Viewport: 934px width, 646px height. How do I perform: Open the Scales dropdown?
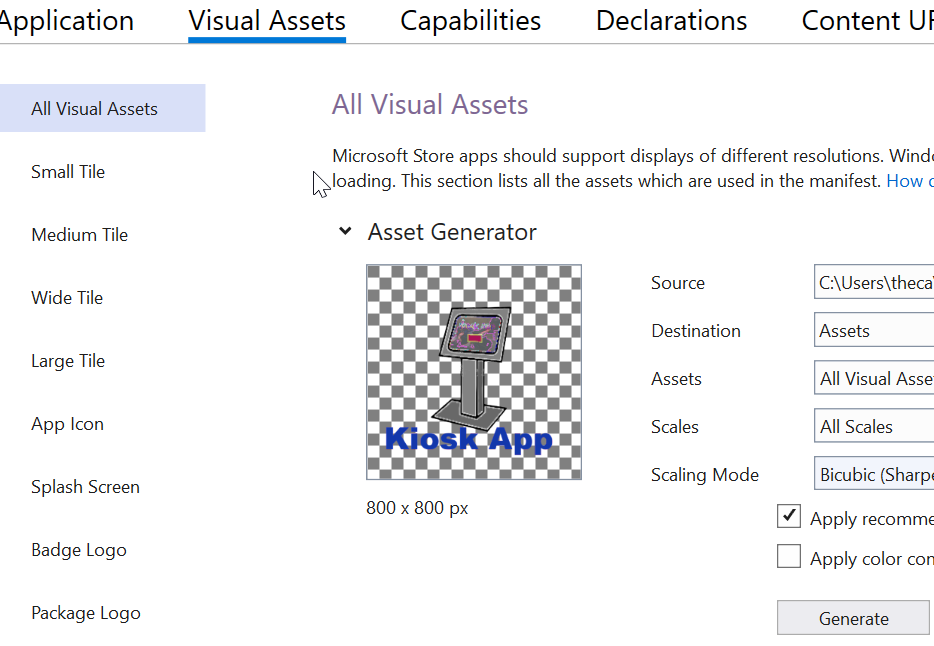click(874, 427)
